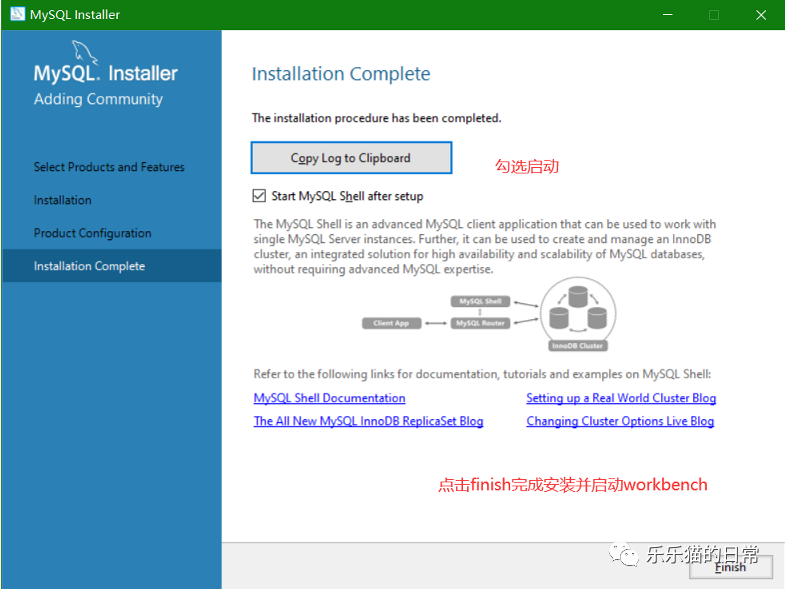Click the MySQL Router box in diagram
Screen dimensions: 785x589
pyautogui.click(x=480, y=323)
